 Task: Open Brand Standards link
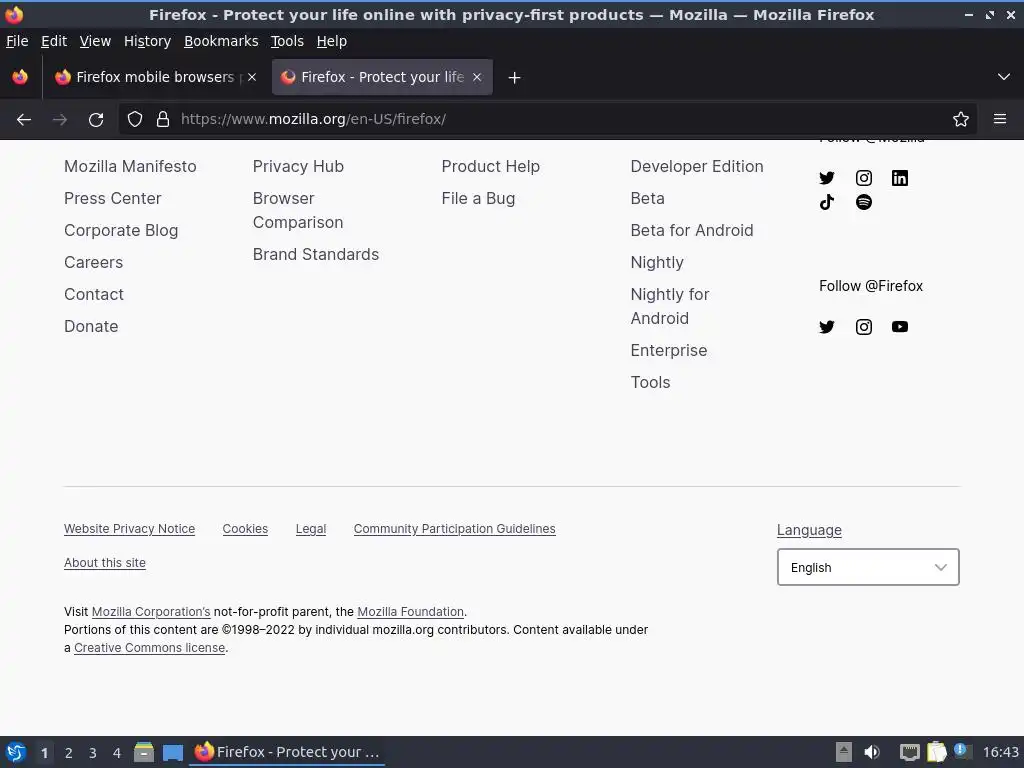coord(315,255)
